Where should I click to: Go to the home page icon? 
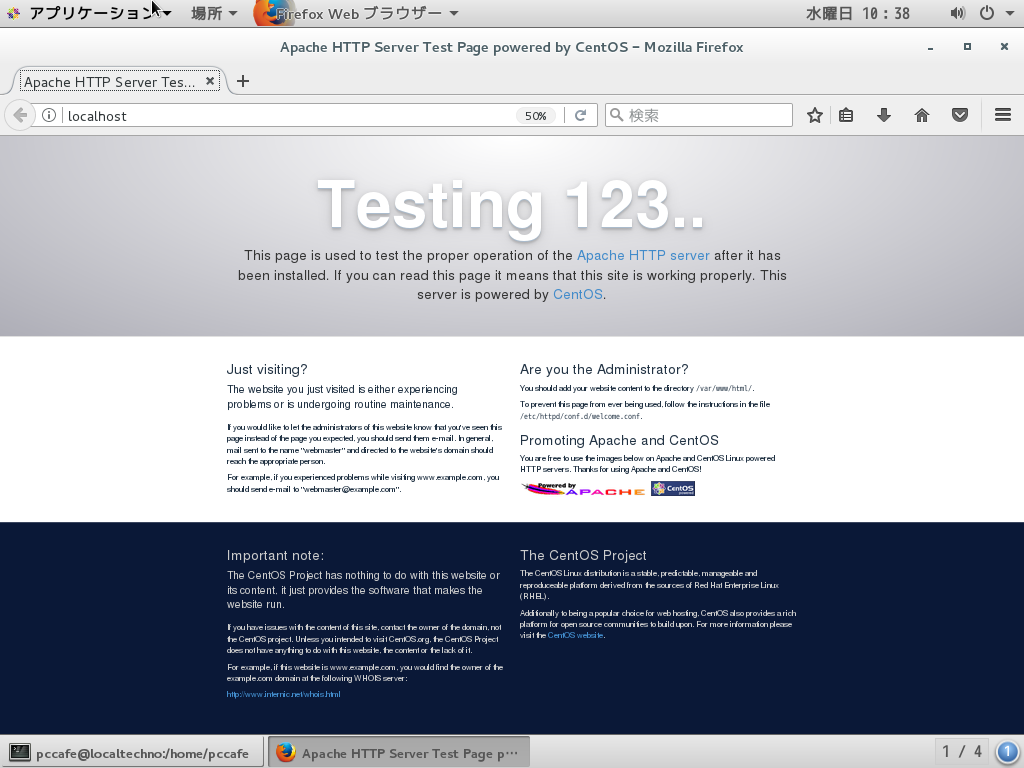(921, 116)
